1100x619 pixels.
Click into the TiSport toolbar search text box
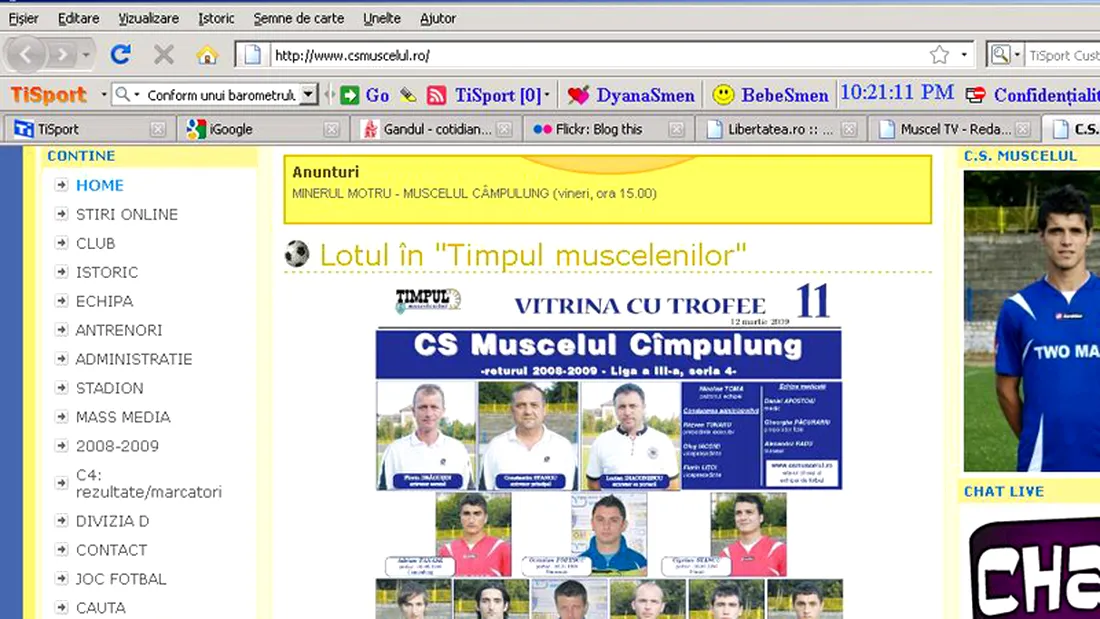point(221,95)
